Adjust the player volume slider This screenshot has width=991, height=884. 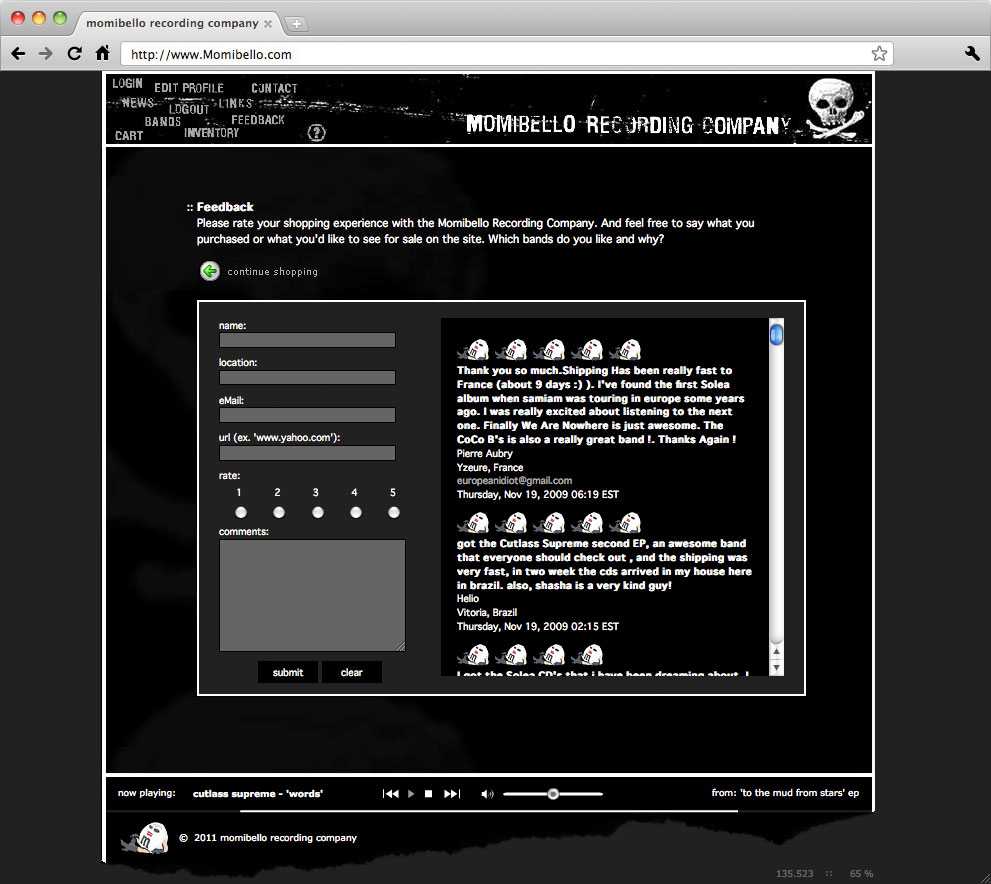point(553,794)
